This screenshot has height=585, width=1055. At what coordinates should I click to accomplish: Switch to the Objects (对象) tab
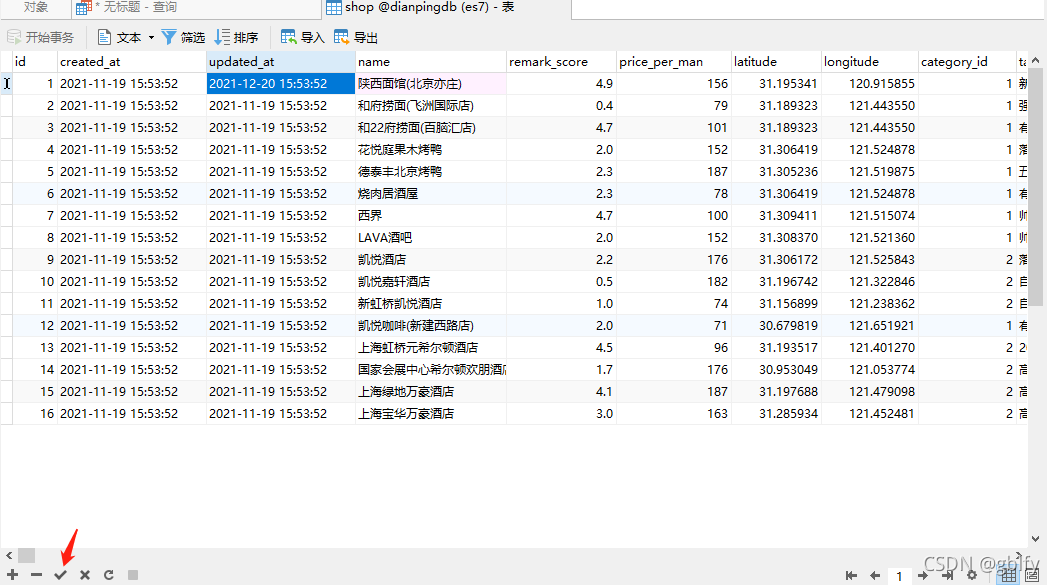click(x=36, y=7)
